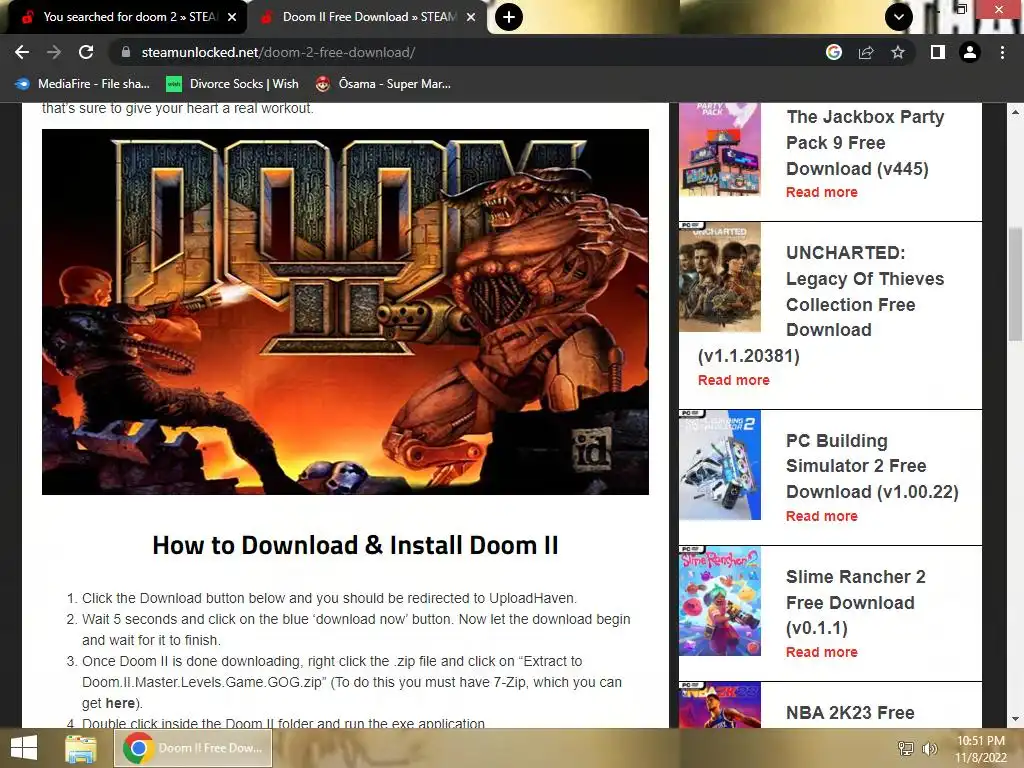Expand the tab search dropdown
Viewport: 1024px width, 768px height.
(x=899, y=17)
